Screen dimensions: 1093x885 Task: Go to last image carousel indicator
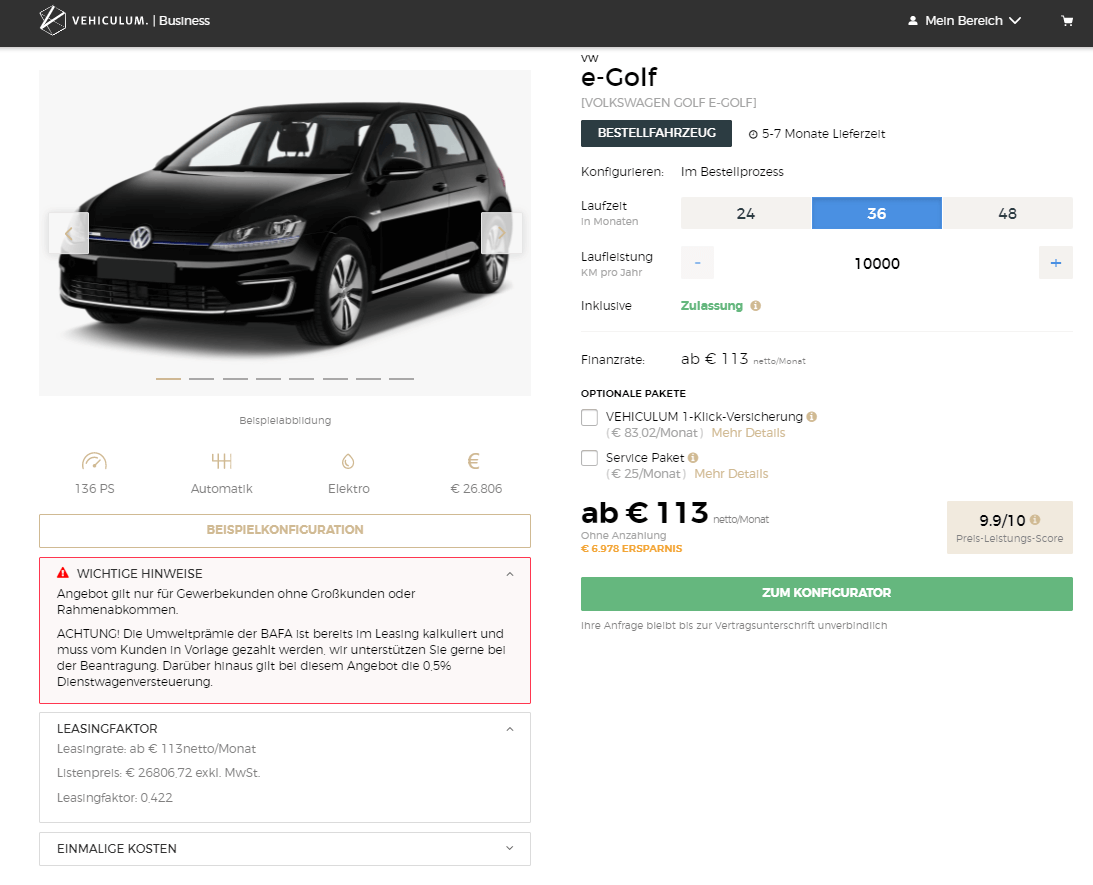[402, 379]
